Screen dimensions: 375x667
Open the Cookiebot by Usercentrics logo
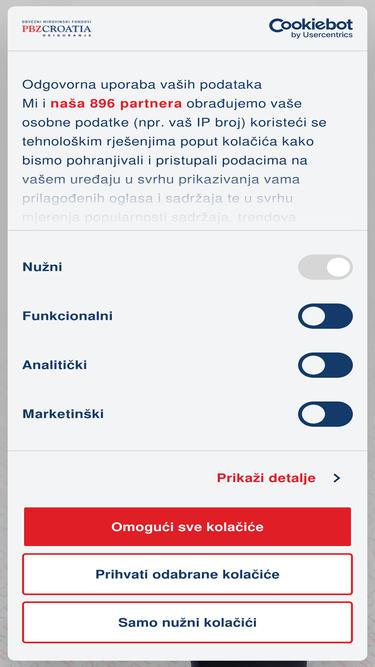[311, 29]
